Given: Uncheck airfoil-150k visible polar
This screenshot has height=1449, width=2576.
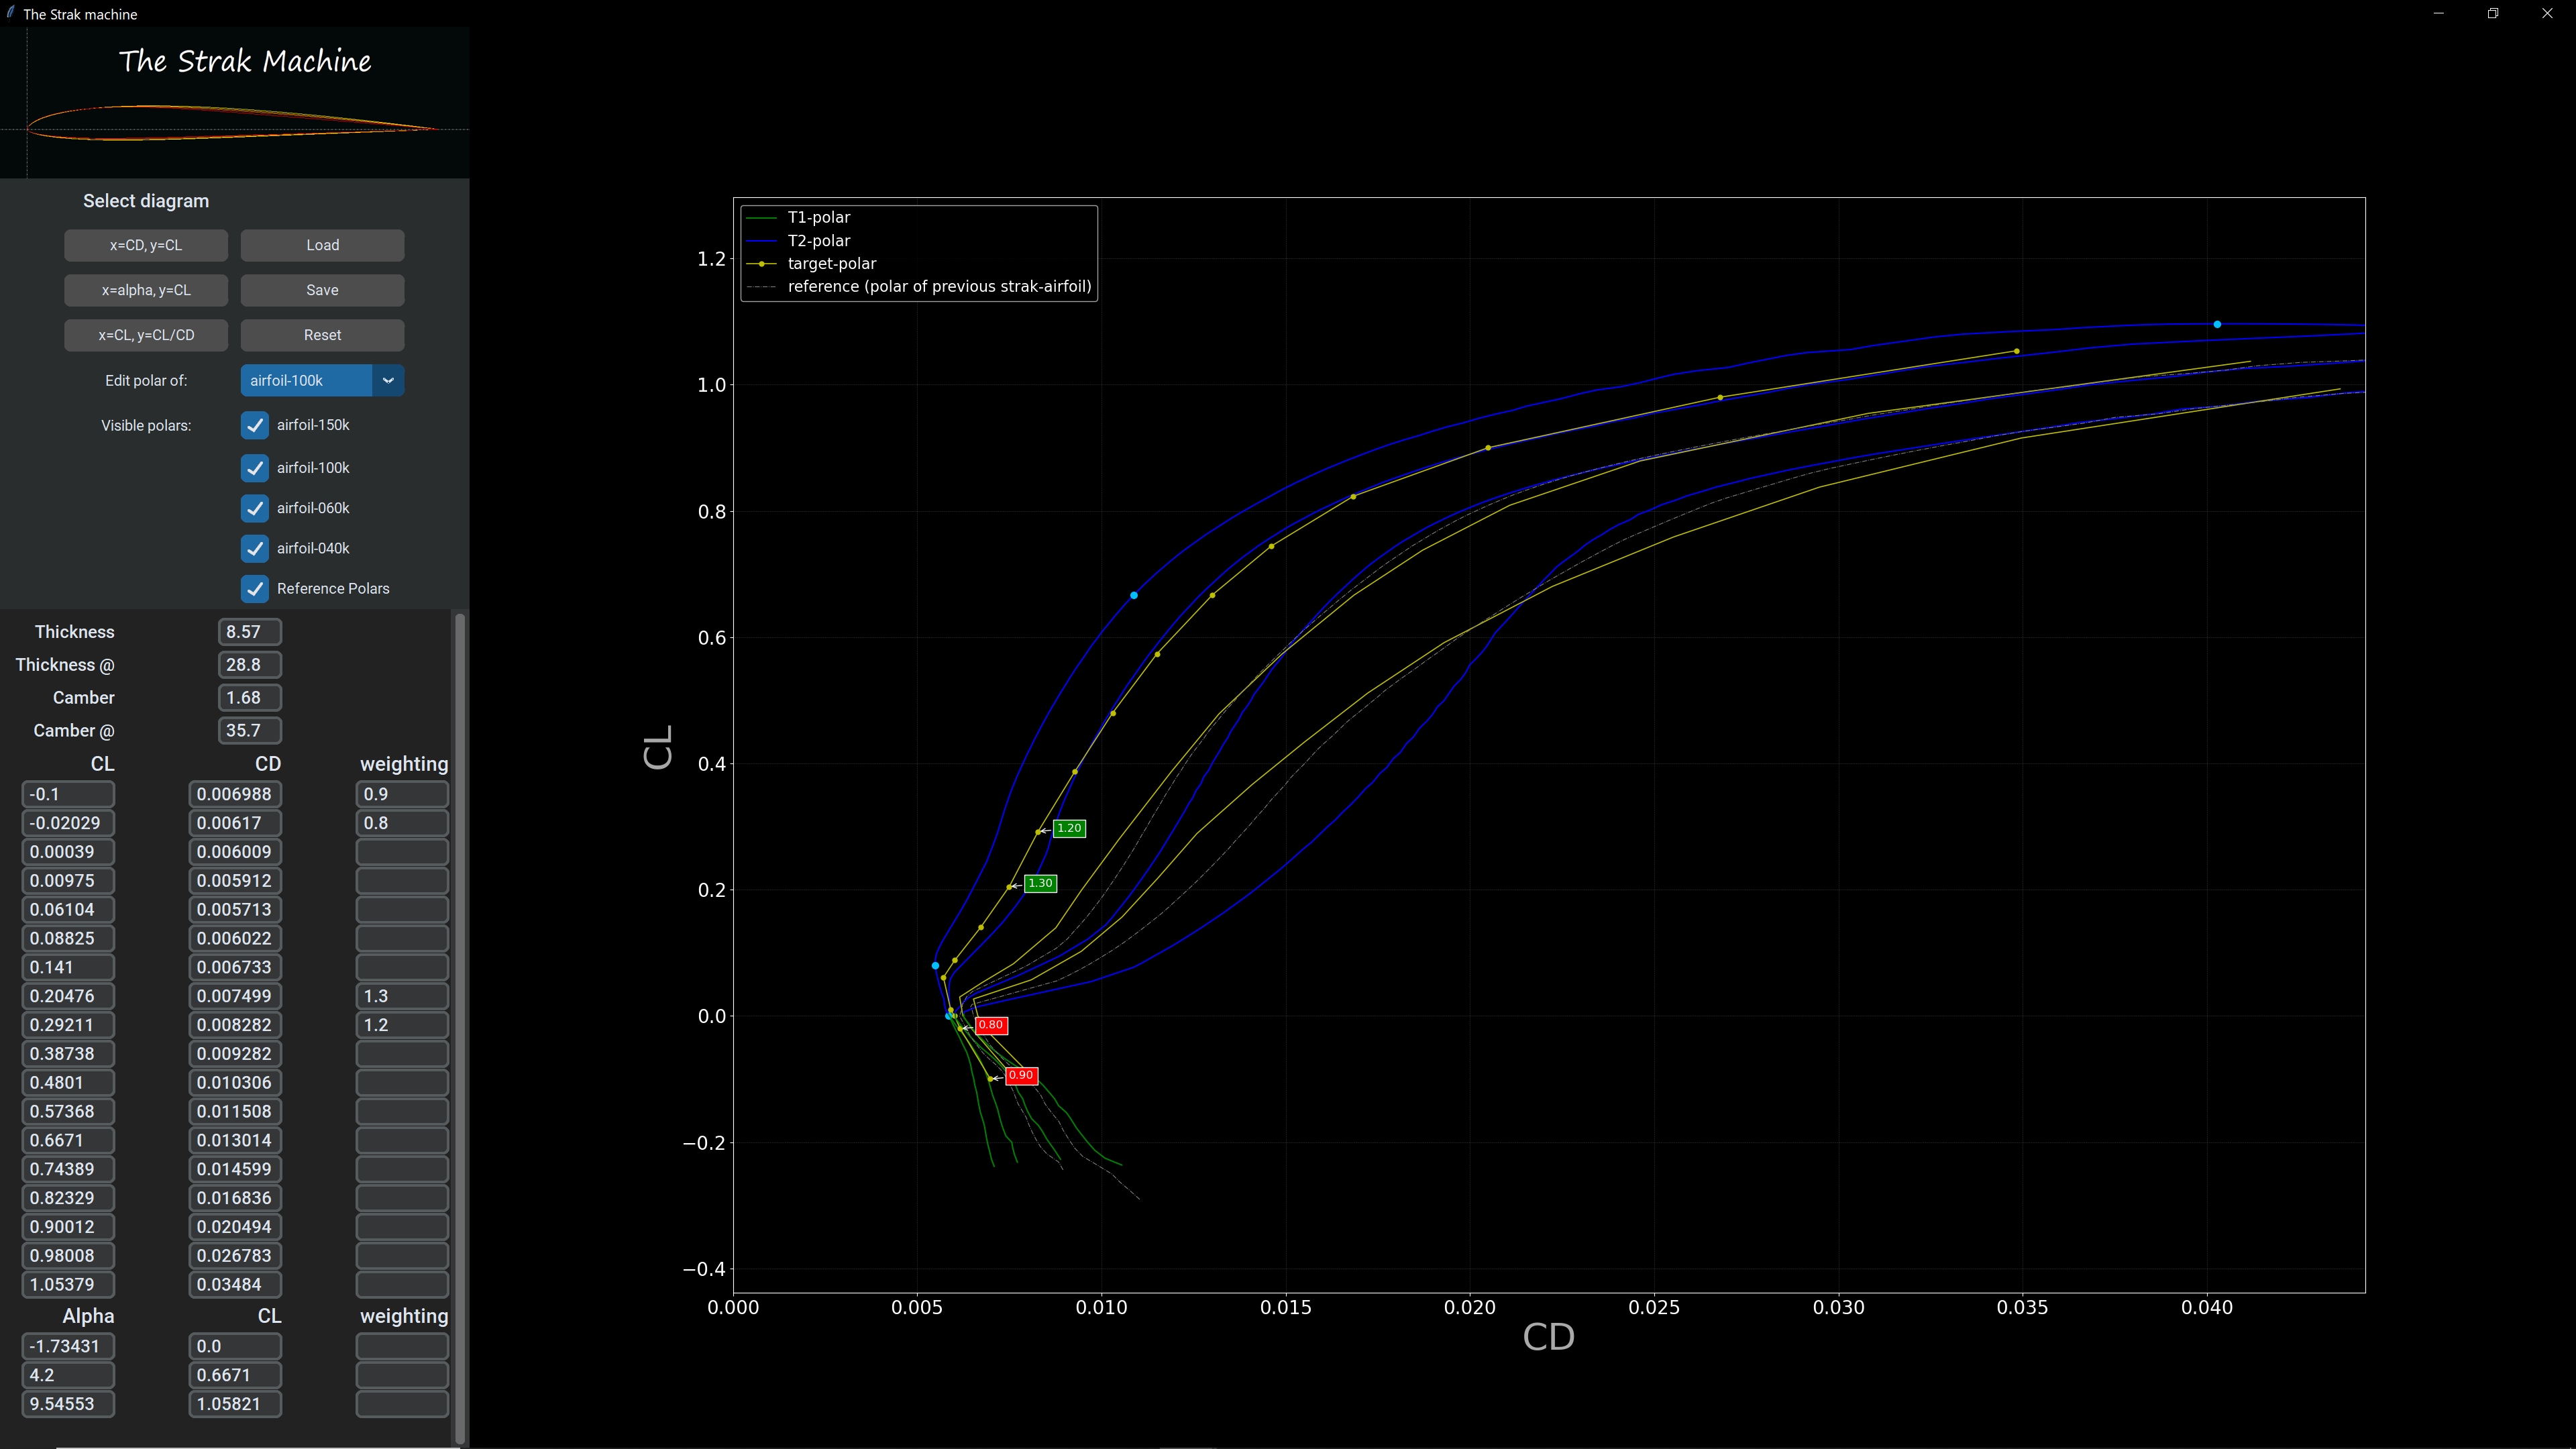Looking at the screenshot, I should pyautogui.click(x=255, y=425).
